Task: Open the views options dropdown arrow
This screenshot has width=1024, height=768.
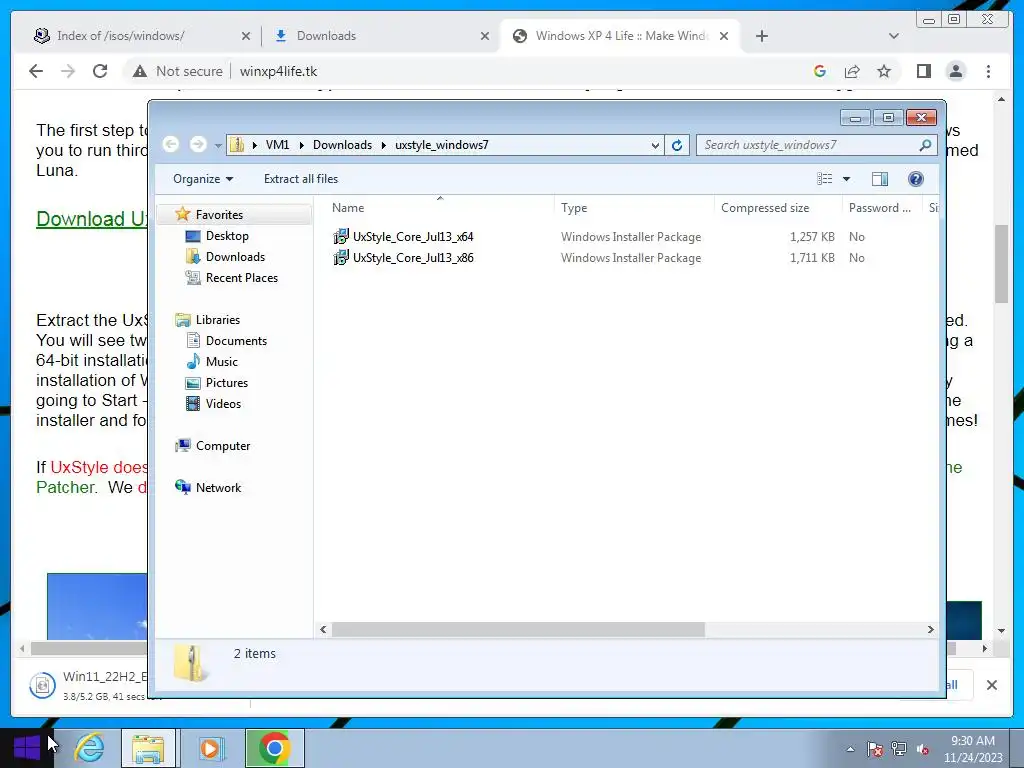Action: [x=846, y=179]
